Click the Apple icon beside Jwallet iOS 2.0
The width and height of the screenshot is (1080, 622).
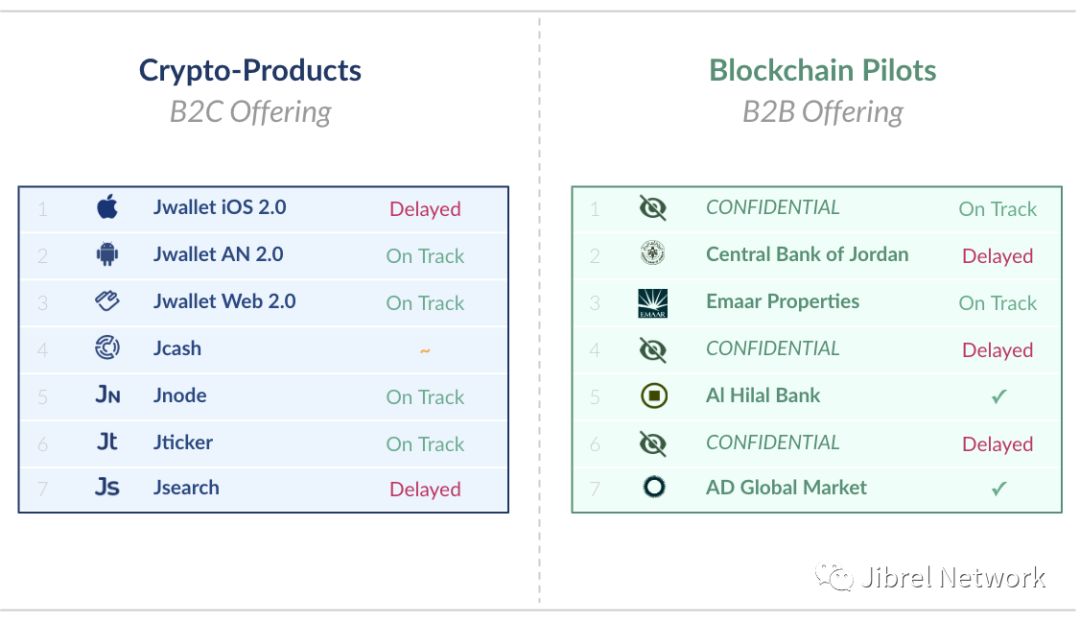click(x=107, y=206)
